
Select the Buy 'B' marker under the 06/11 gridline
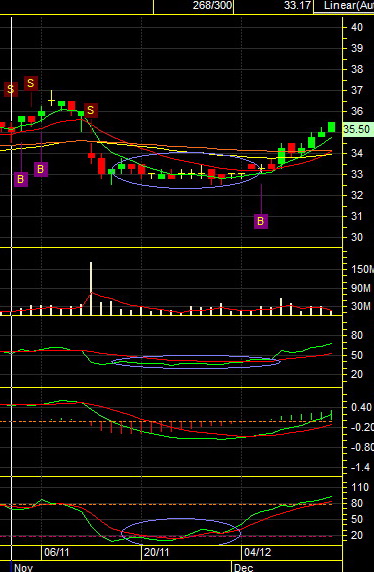[41, 169]
